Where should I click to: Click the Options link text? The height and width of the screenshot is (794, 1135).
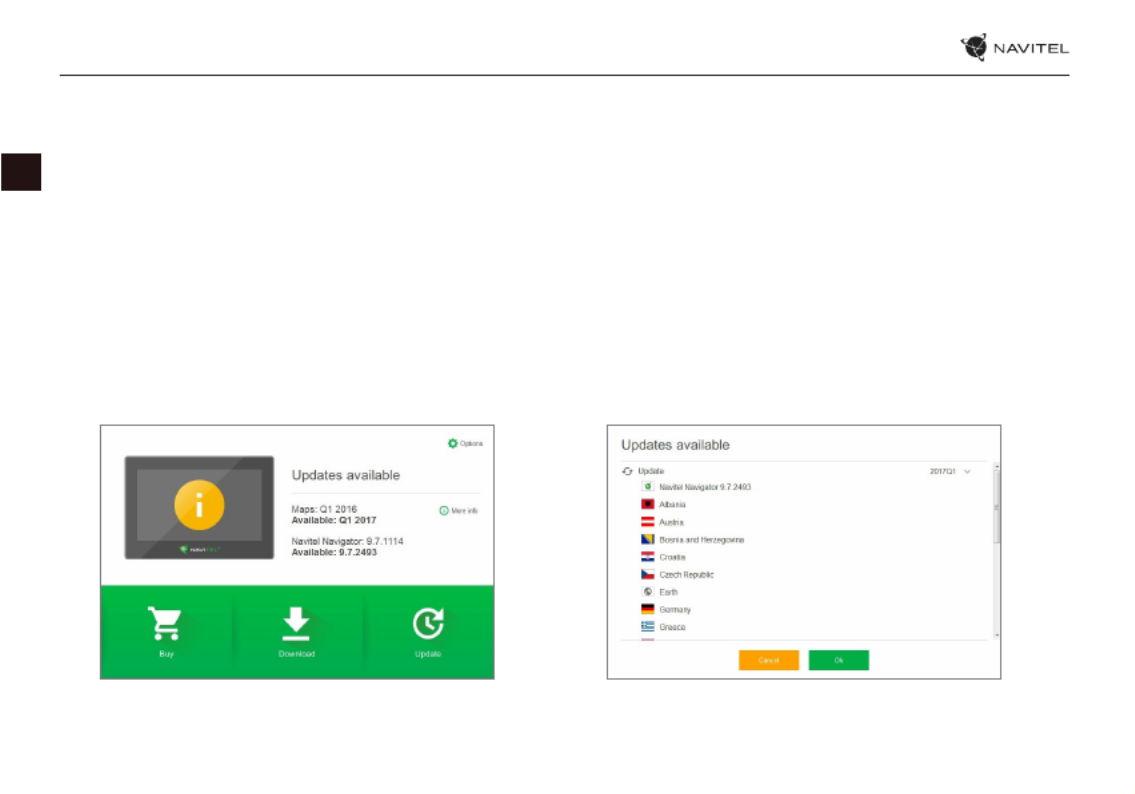[471, 444]
